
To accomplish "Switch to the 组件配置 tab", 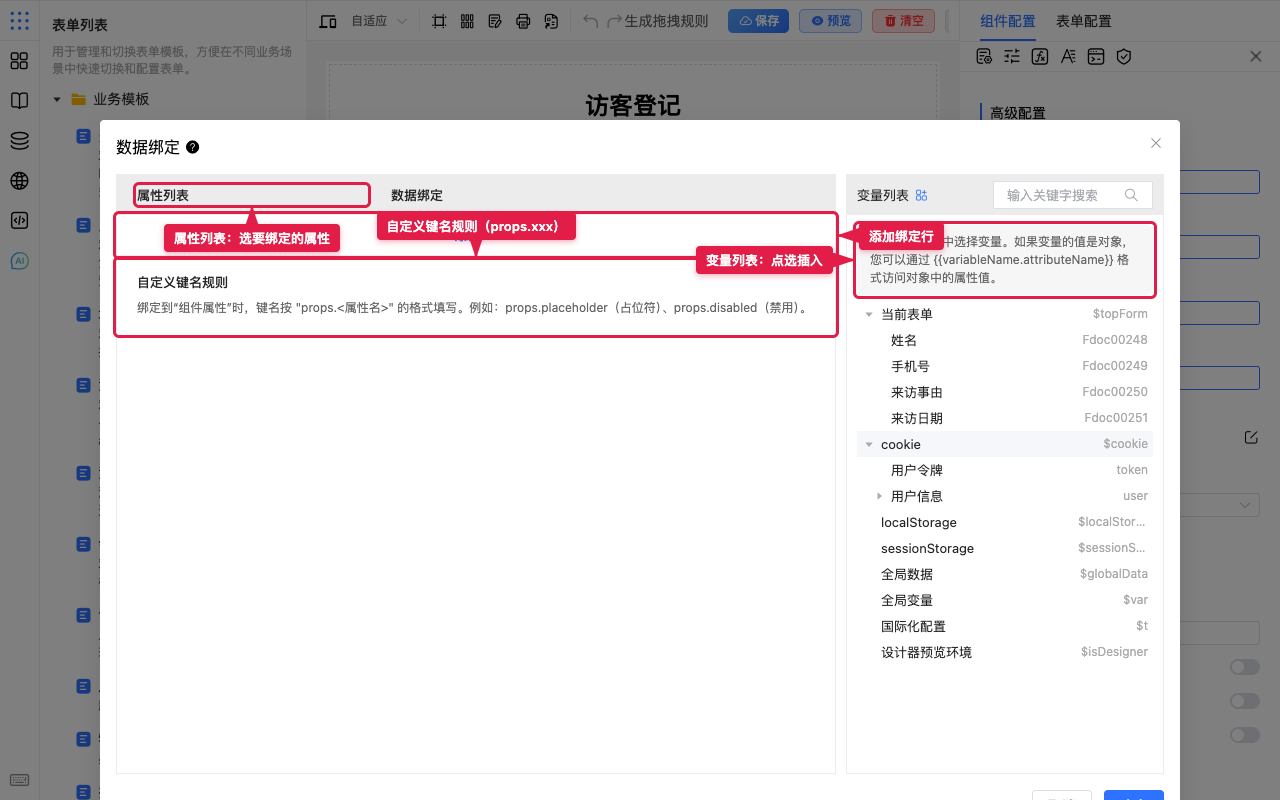I will (1008, 21).
